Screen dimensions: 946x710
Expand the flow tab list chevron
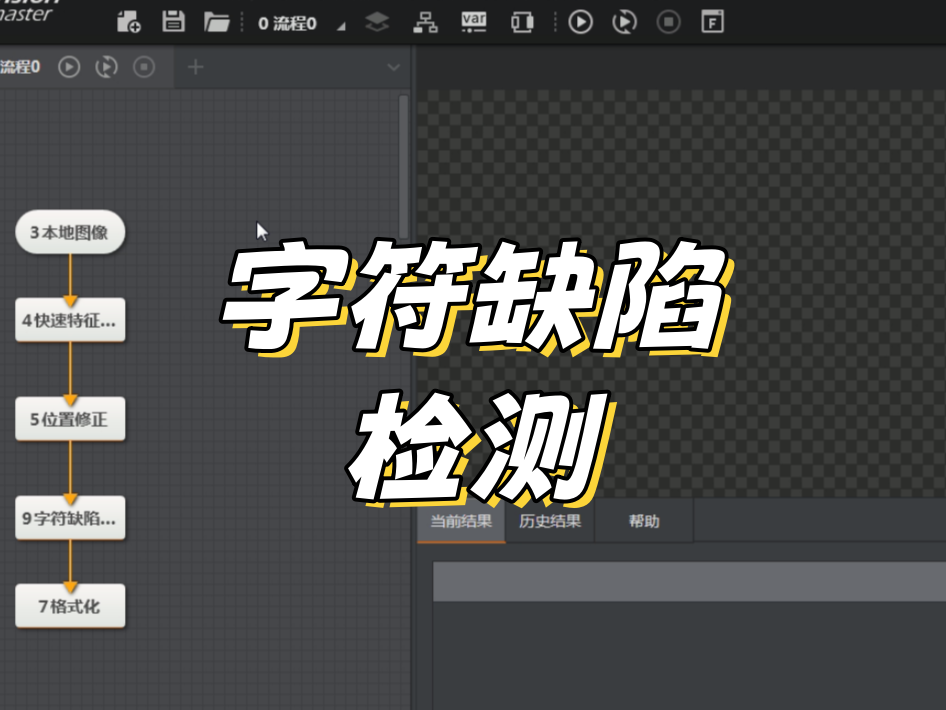[x=393, y=67]
